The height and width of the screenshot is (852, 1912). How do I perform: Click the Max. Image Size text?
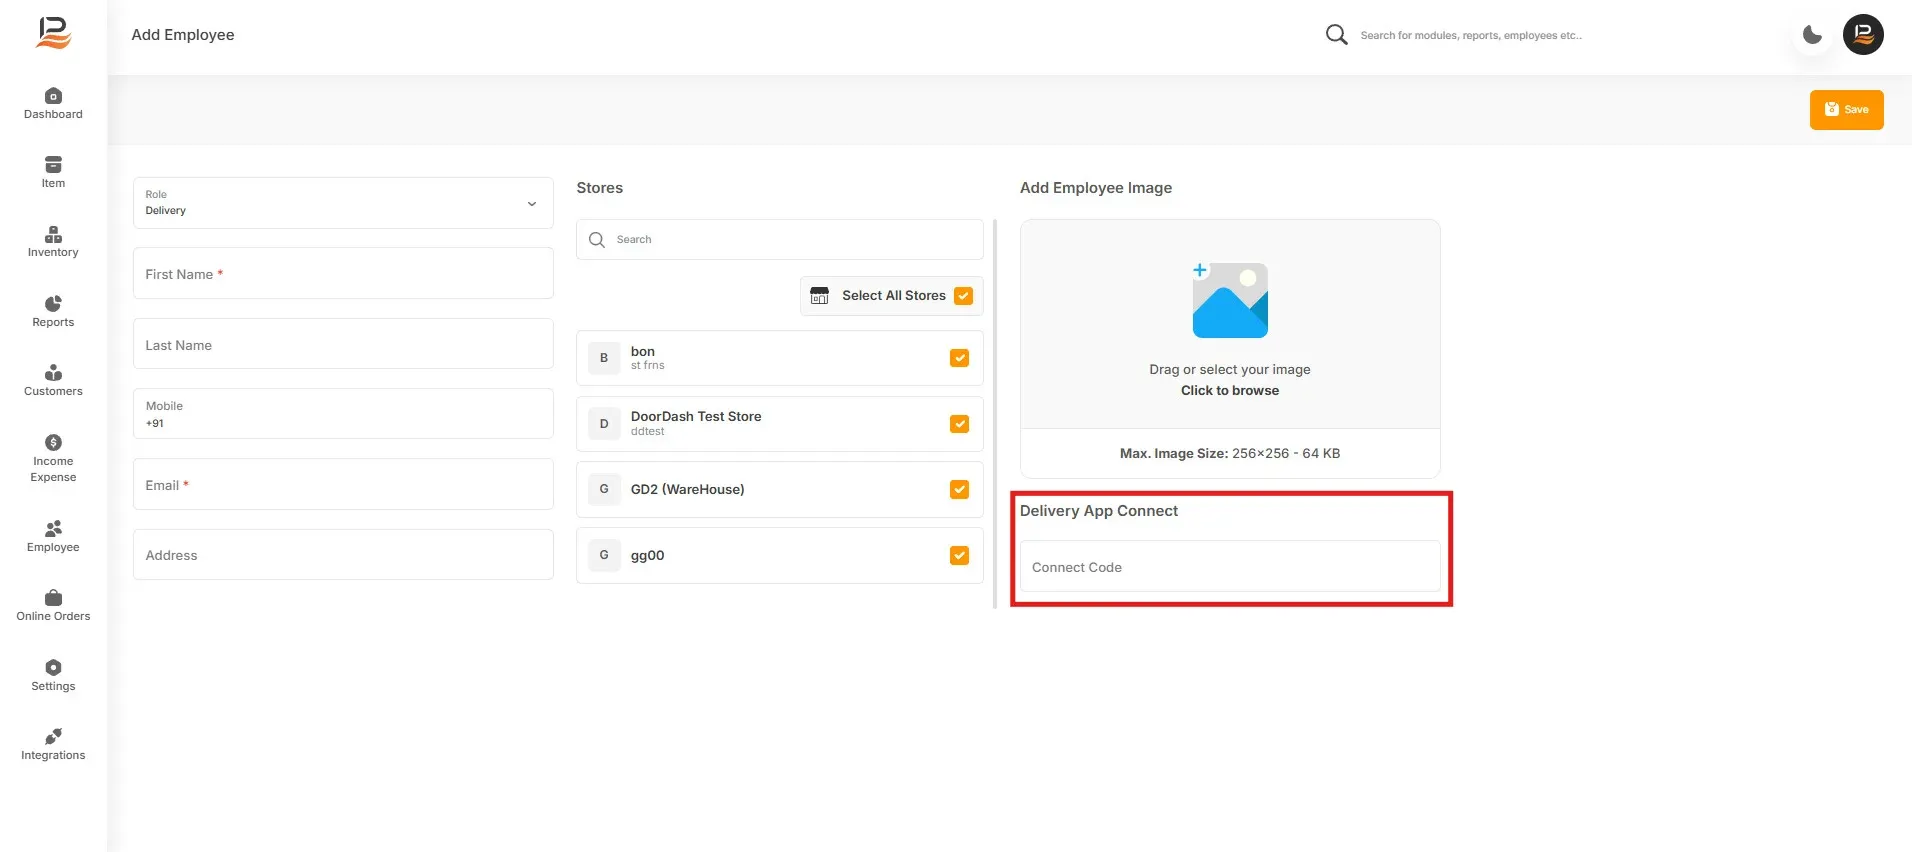pos(1230,454)
